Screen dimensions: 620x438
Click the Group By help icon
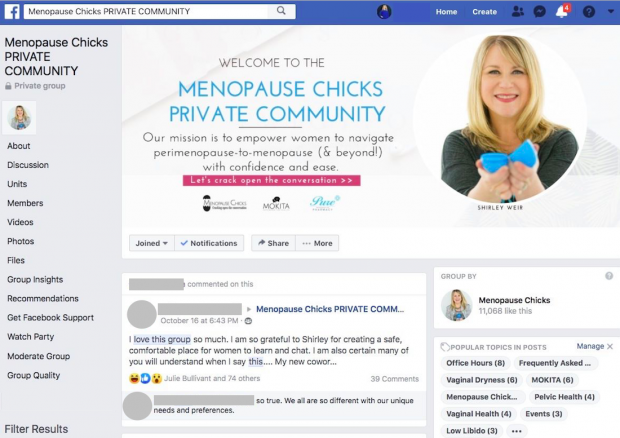(x=609, y=276)
